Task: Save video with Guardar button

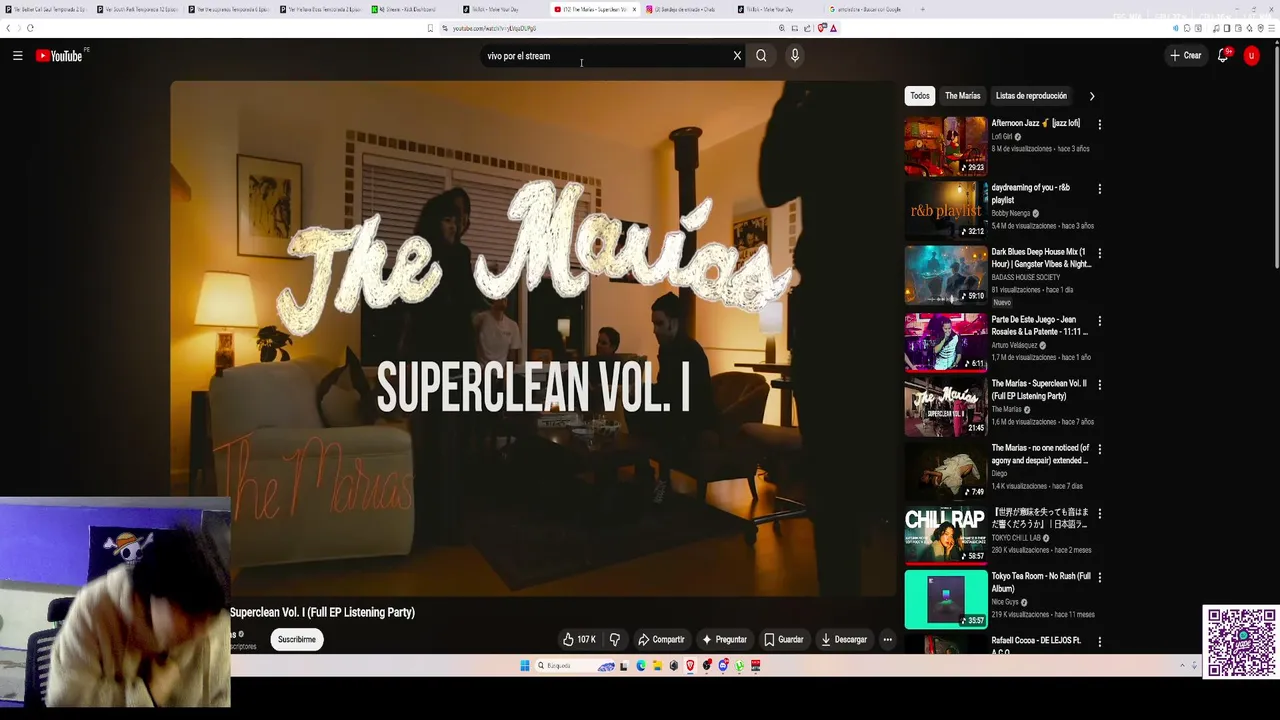Action: coord(783,640)
